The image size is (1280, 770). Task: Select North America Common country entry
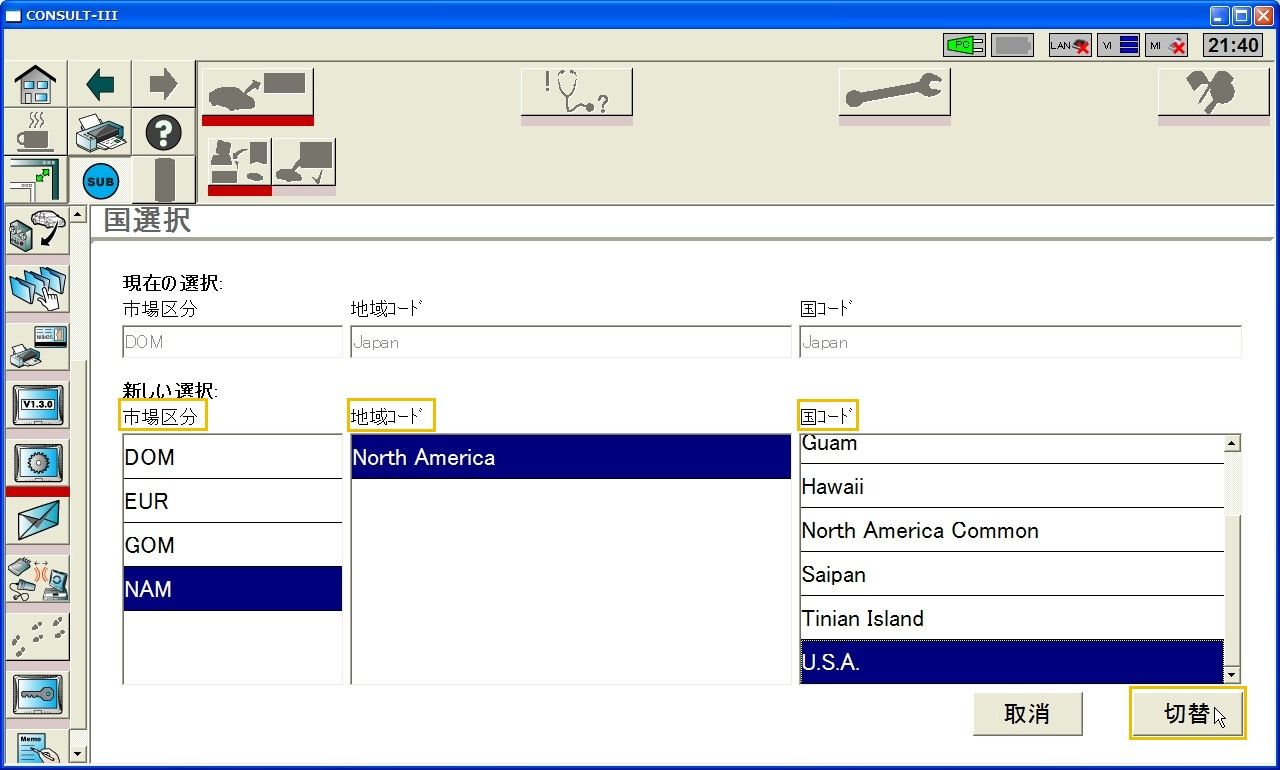point(1012,530)
